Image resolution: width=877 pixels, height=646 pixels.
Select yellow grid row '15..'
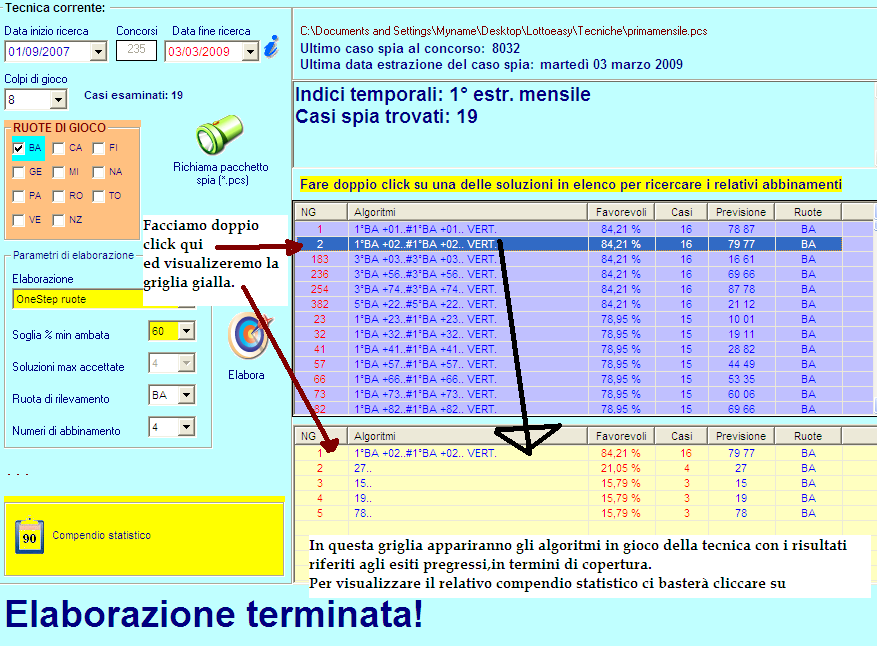tap(568, 483)
